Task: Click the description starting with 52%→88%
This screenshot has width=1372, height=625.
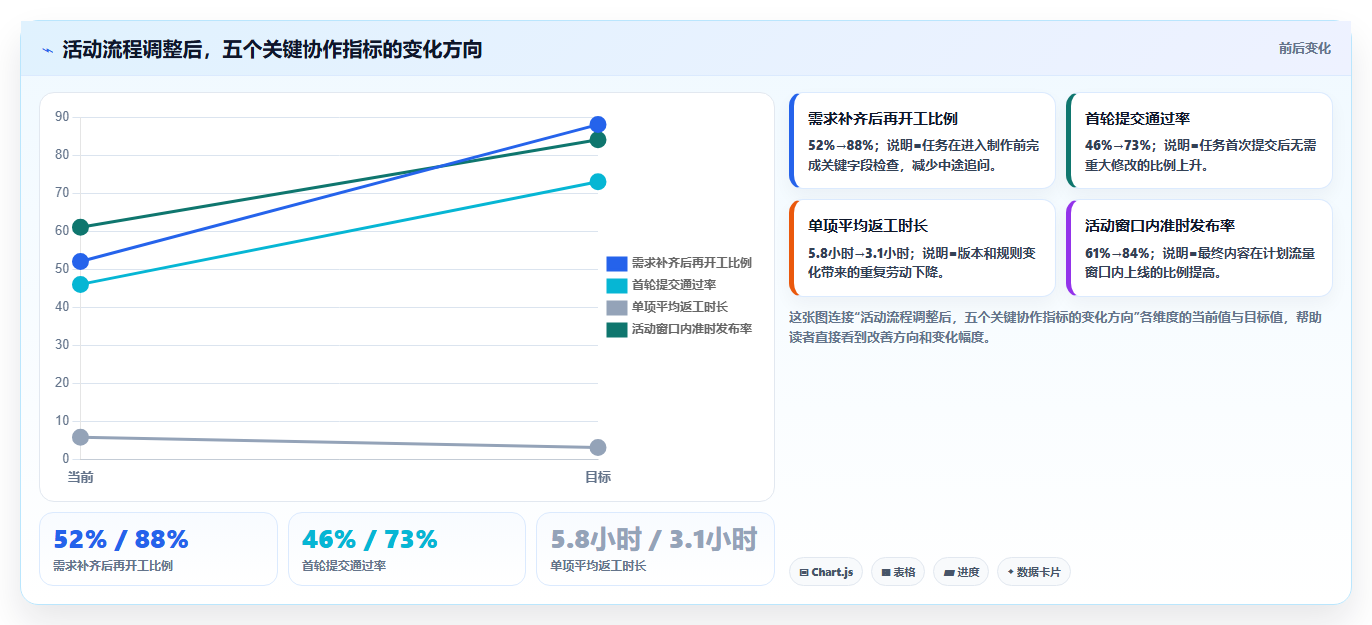Action: click(924, 155)
